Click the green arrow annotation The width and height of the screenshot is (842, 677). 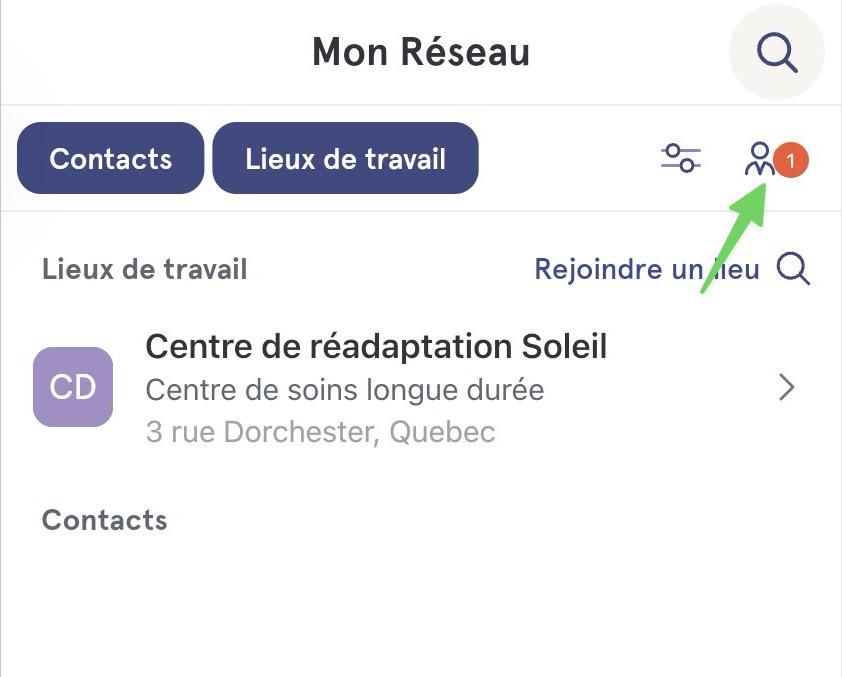pos(736,236)
